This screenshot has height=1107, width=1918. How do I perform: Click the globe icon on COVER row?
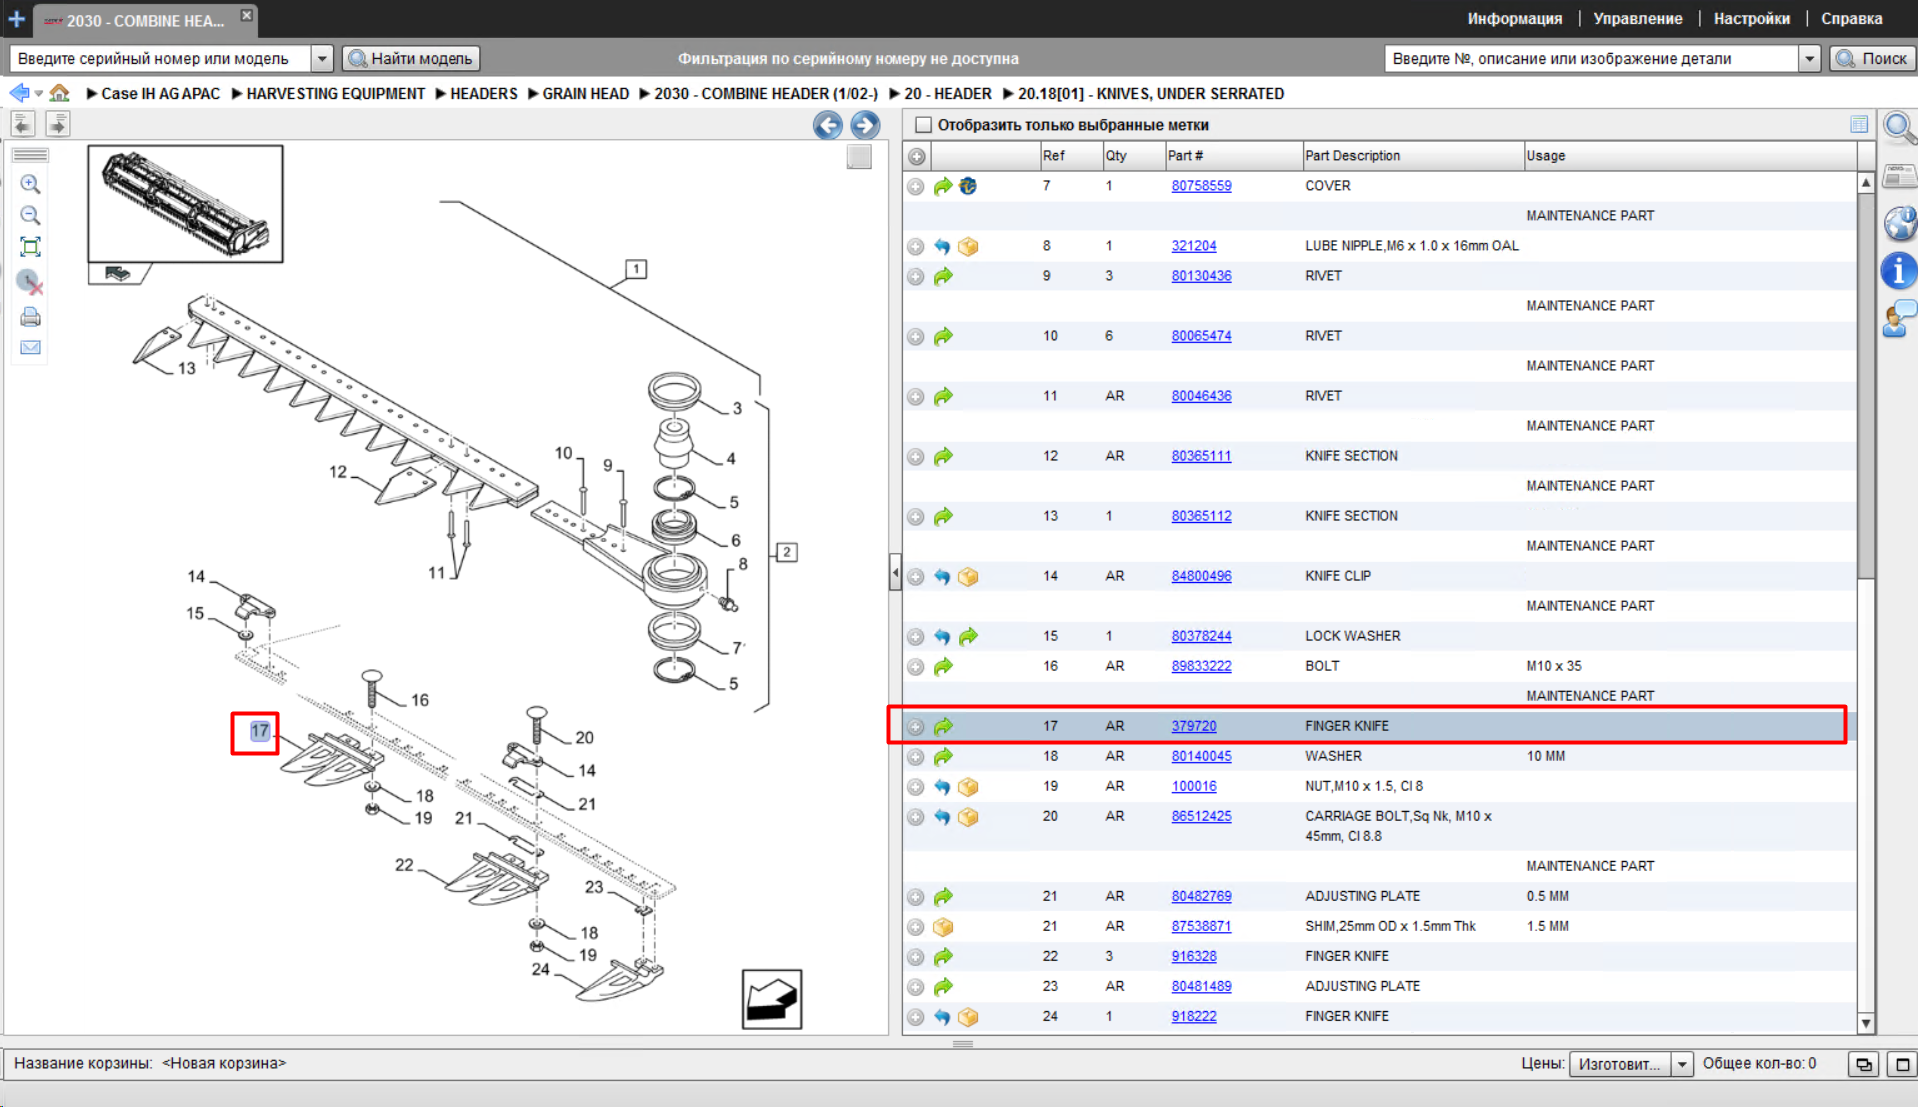[968, 186]
